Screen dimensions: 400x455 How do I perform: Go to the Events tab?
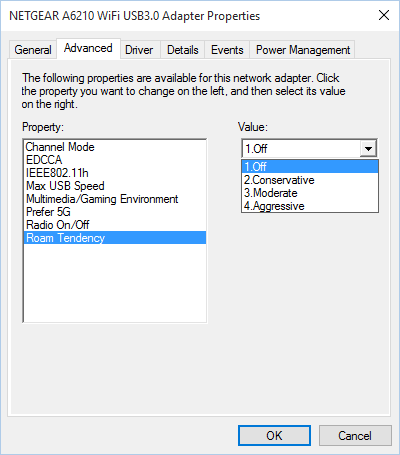point(227,50)
